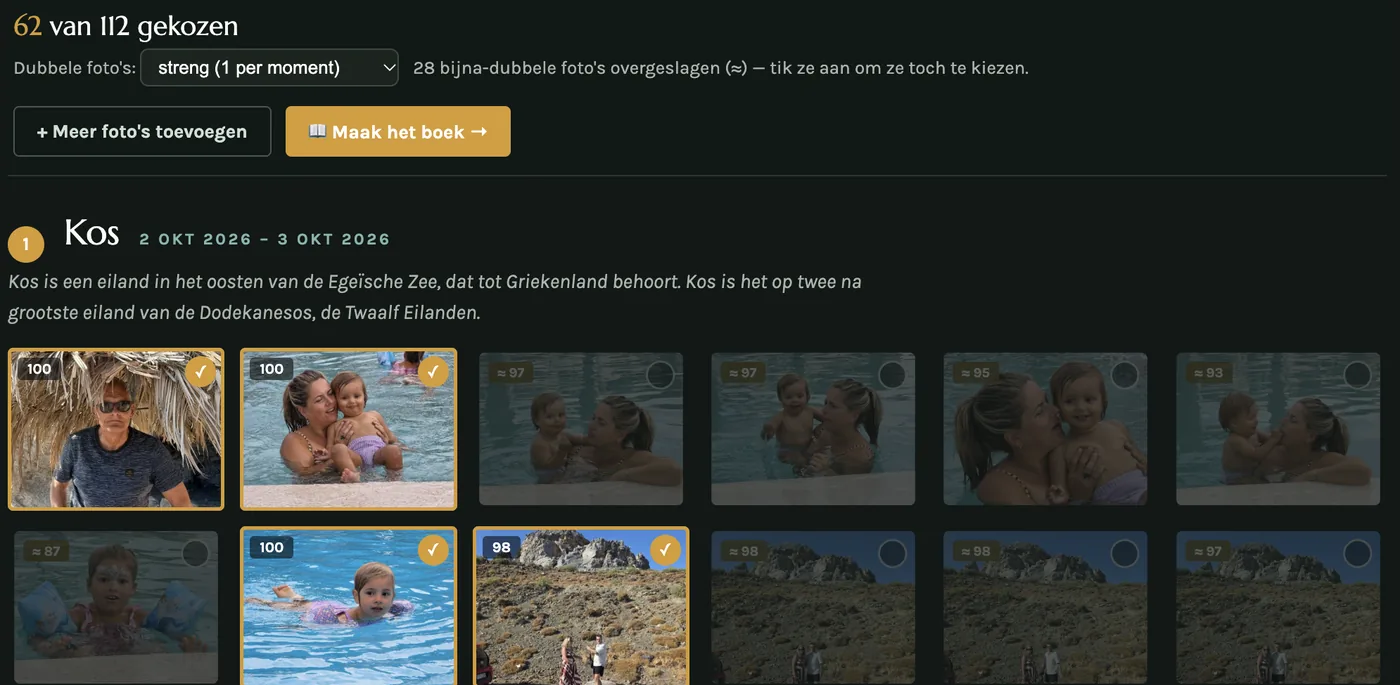Click the "62 van 112 gekozen" counter
Viewport: 1400px width, 685px height.
pyautogui.click(x=126, y=26)
